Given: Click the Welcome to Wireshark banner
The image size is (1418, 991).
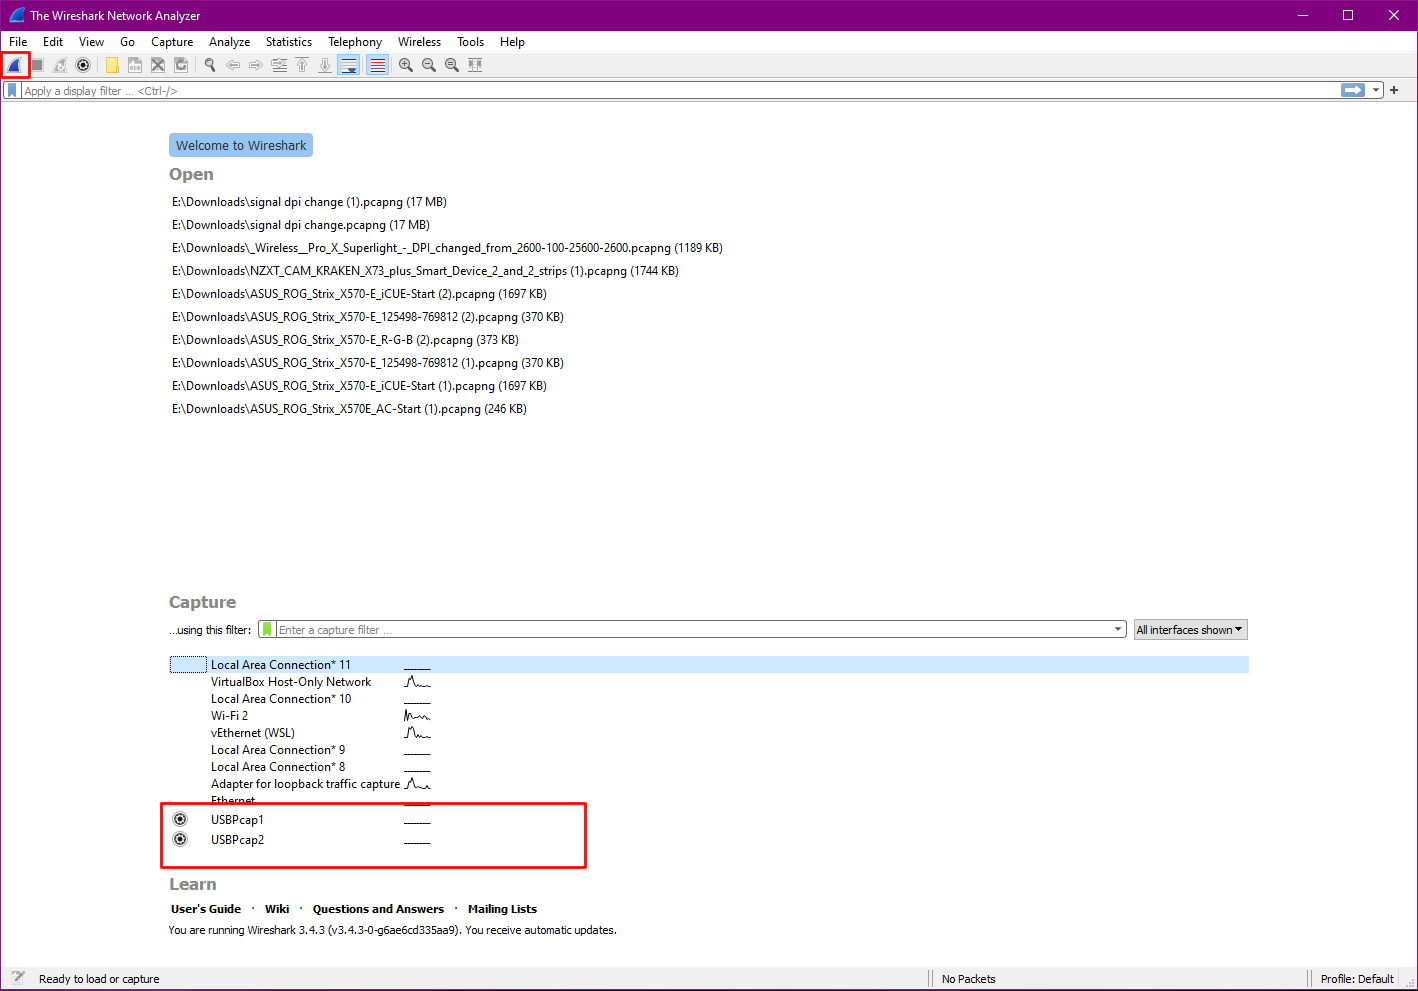Looking at the screenshot, I should pos(241,145).
